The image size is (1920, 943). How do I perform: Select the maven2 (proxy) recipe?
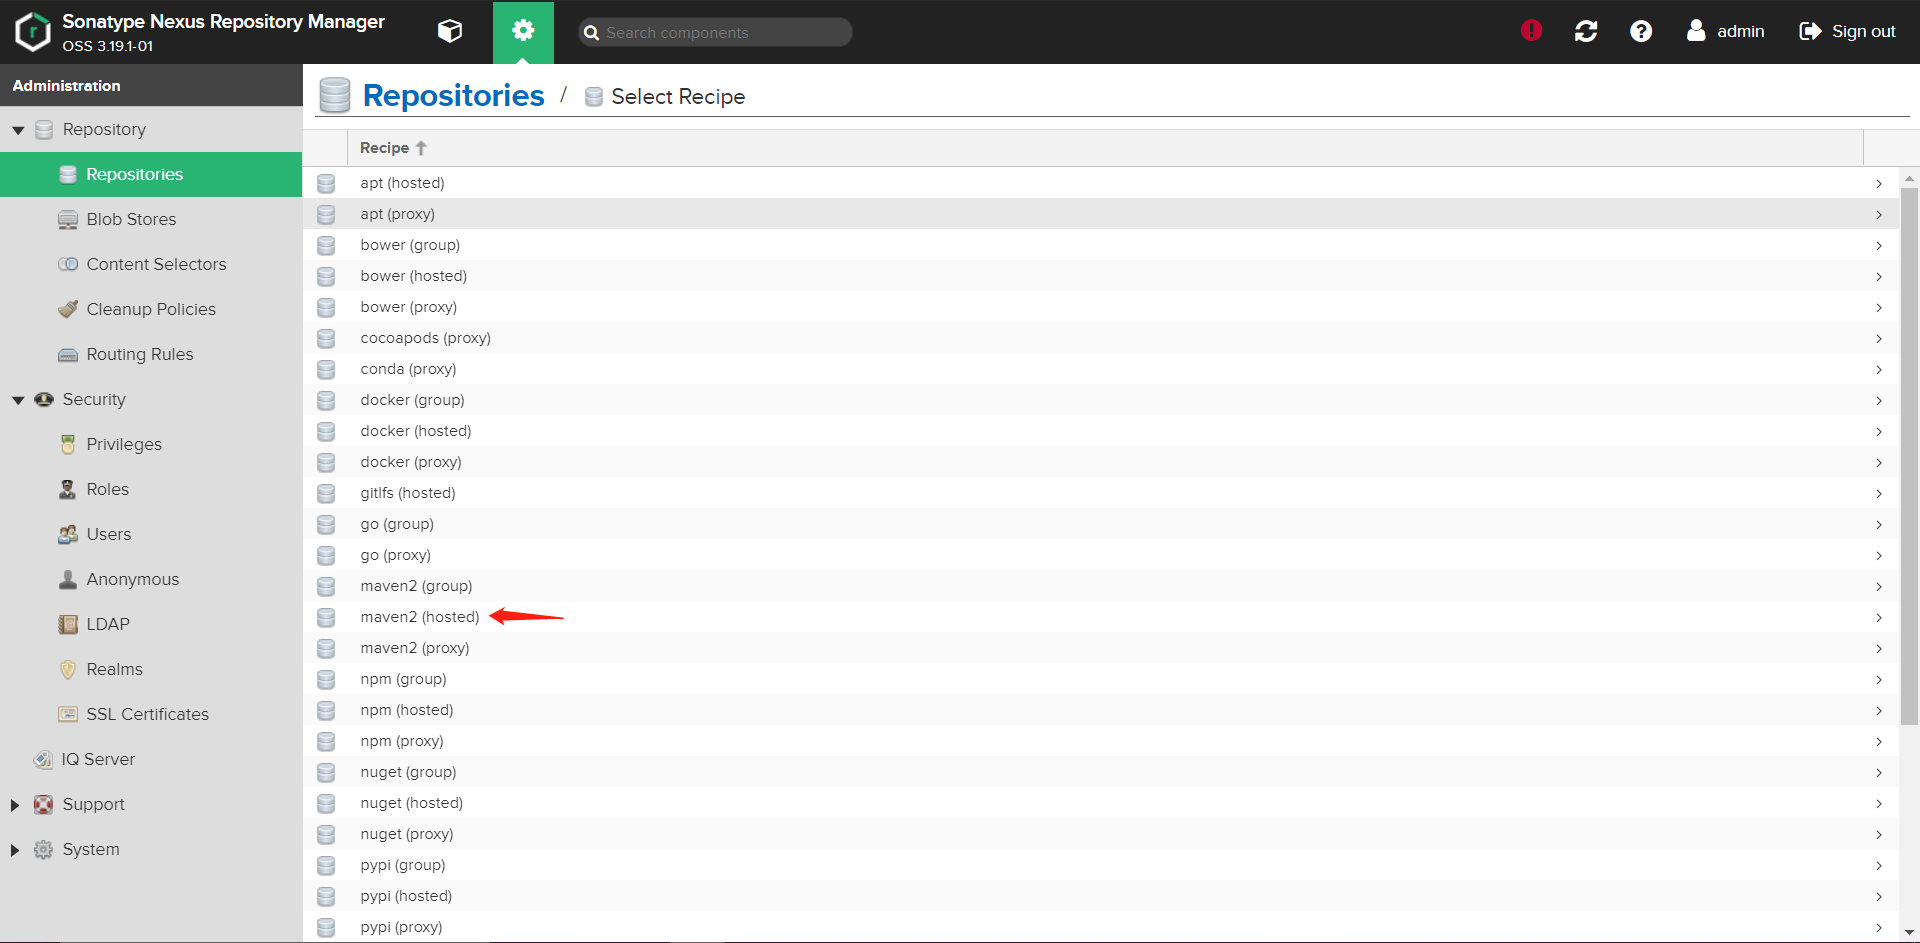pos(1102,648)
